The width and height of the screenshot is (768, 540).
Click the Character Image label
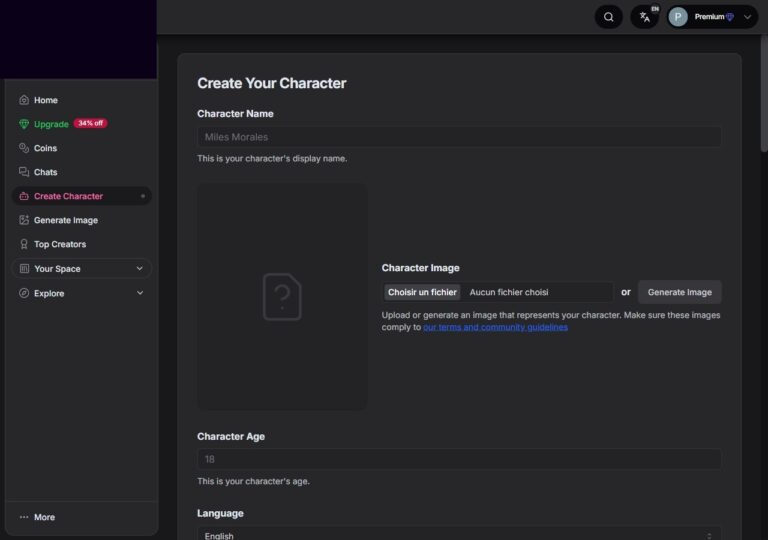point(420,268)
